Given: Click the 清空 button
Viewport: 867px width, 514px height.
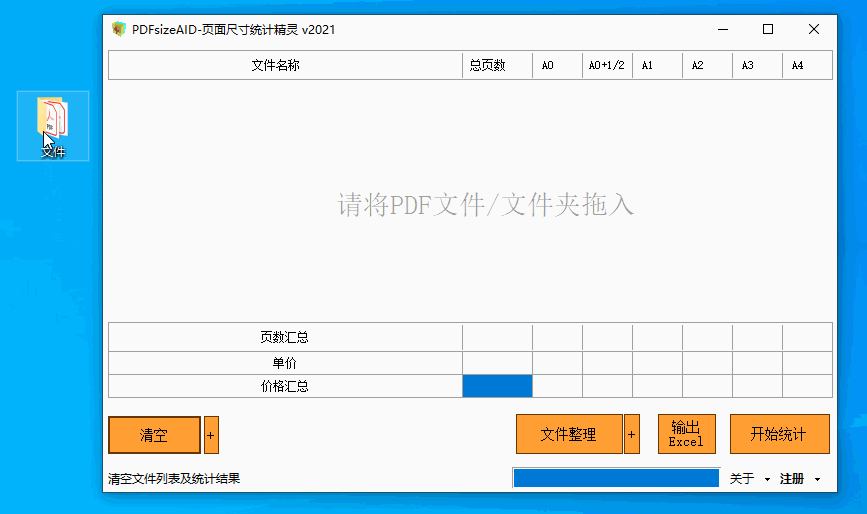Looking at the screenshot, I should [154, 435].
